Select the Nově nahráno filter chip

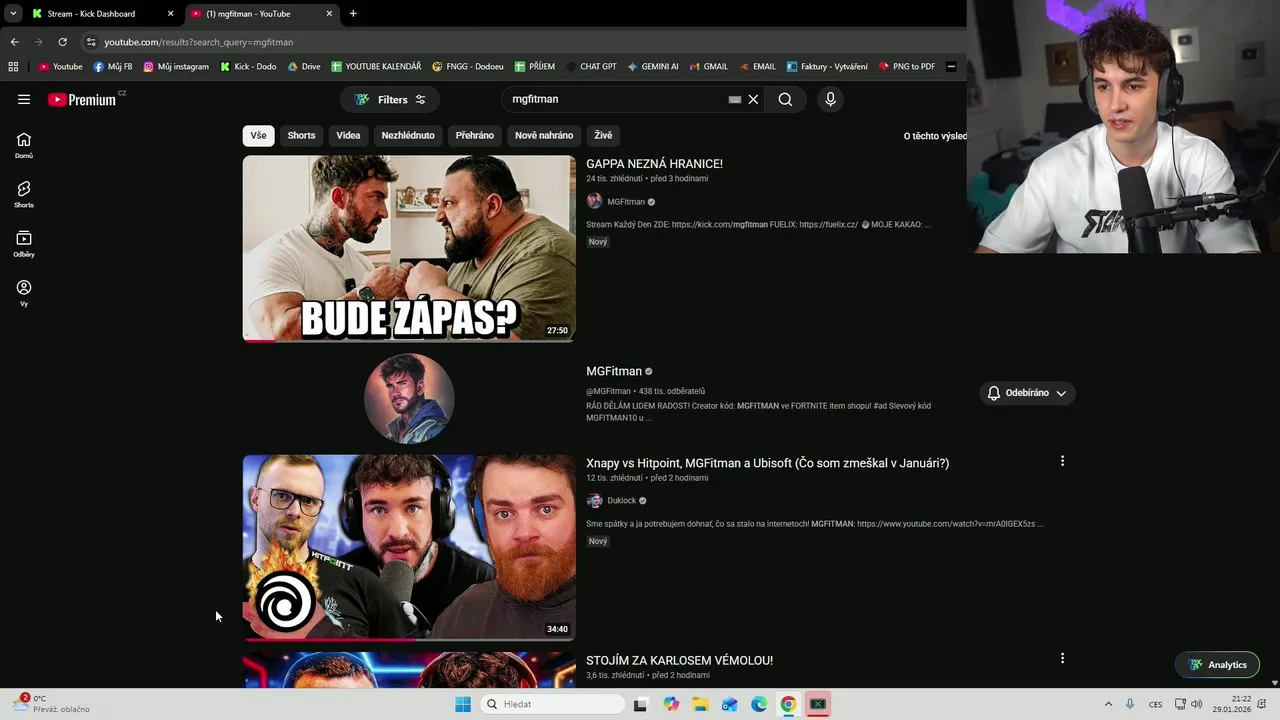point(544,135)
